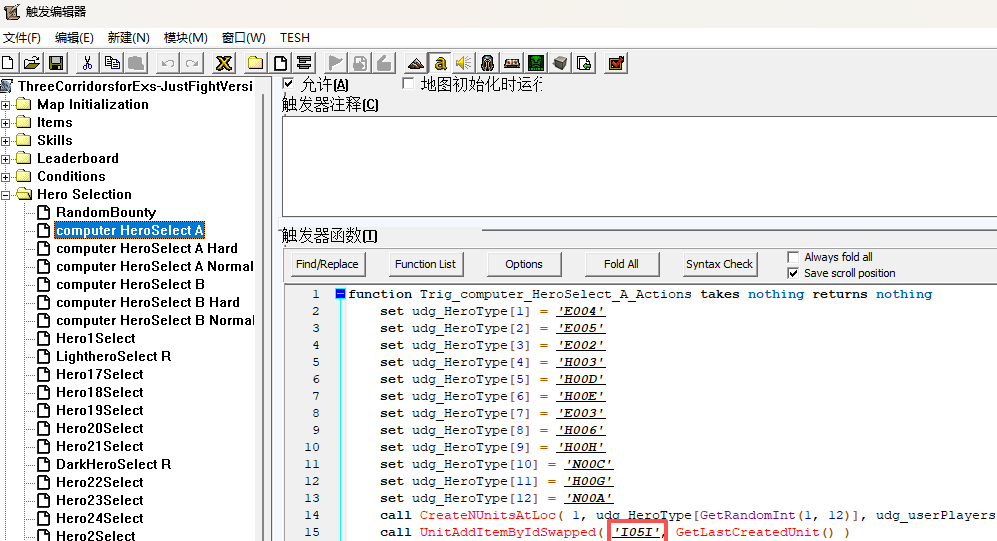Toggle the 允许 (enabled) checkbox

click(288, 83)
